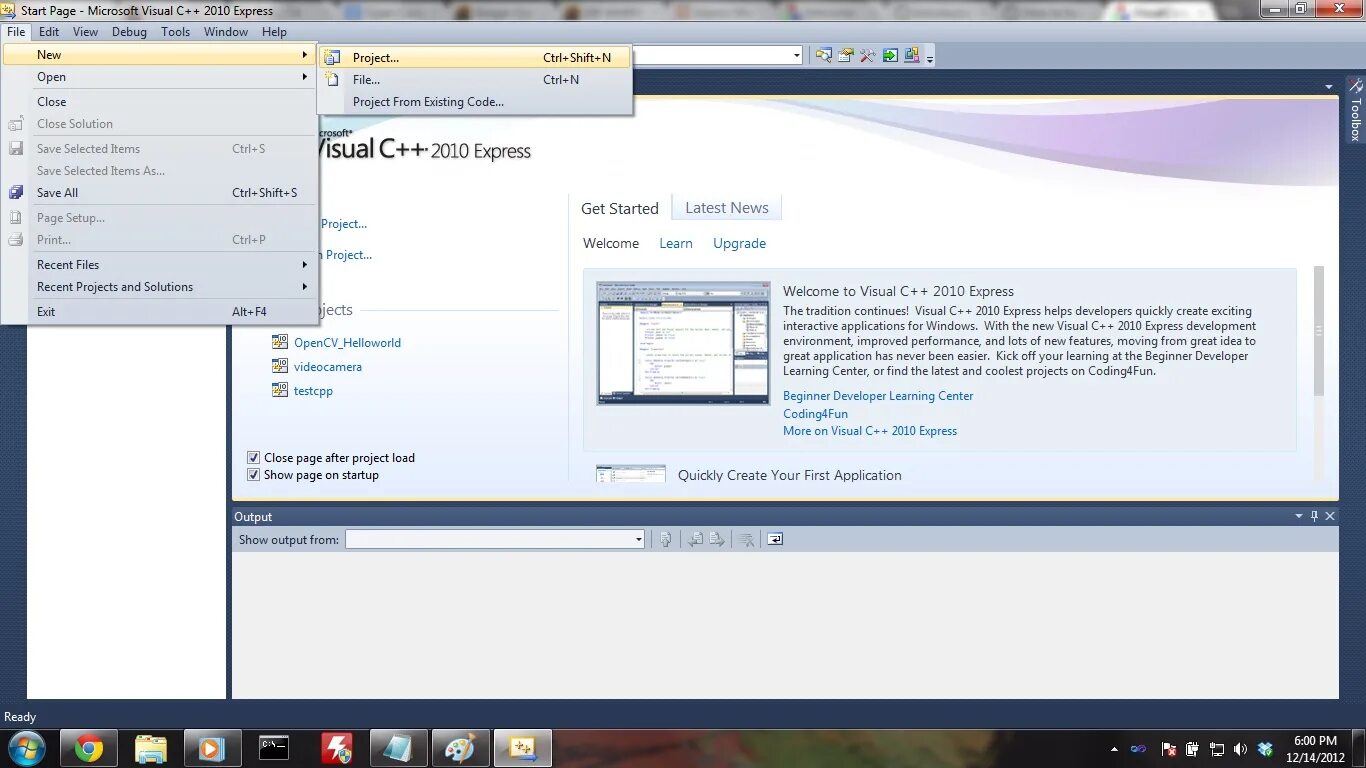Toggle Word Wrap in Output panel

click(775, 539)
